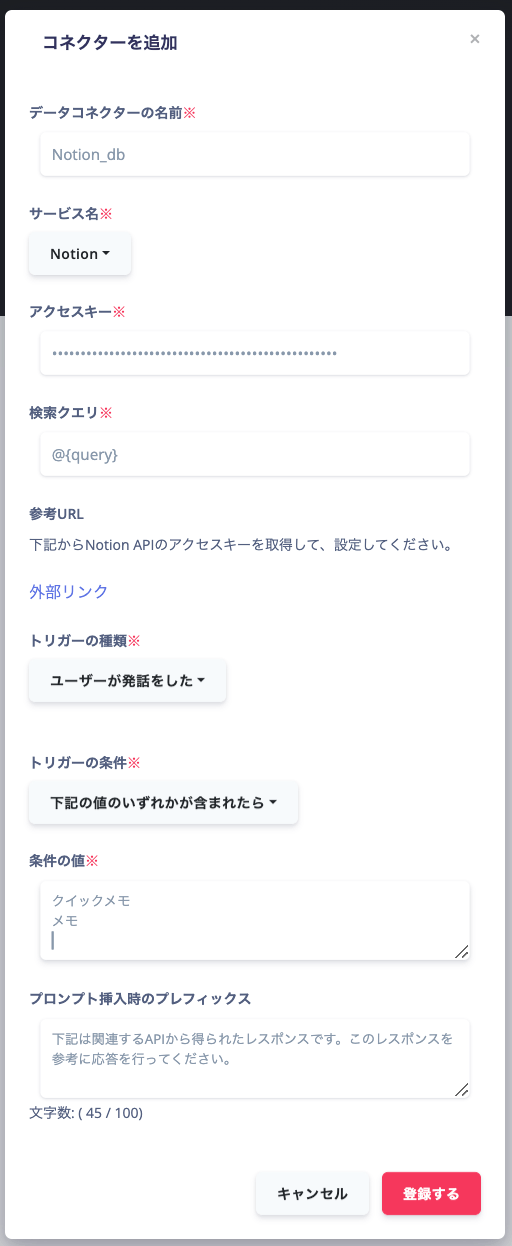Click the 検索クエリ field with @{query}
Viewport: 512px width, 1246px height.
point(255,454)
